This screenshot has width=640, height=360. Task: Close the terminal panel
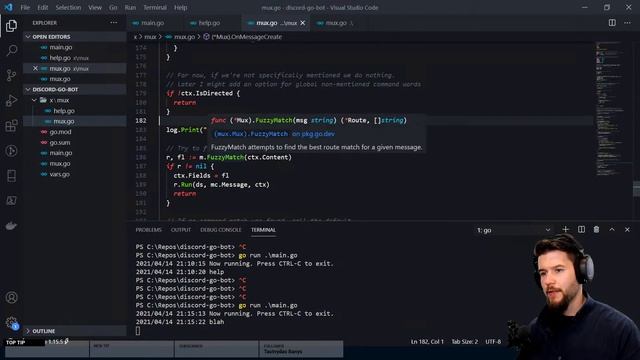coord(627,229)
